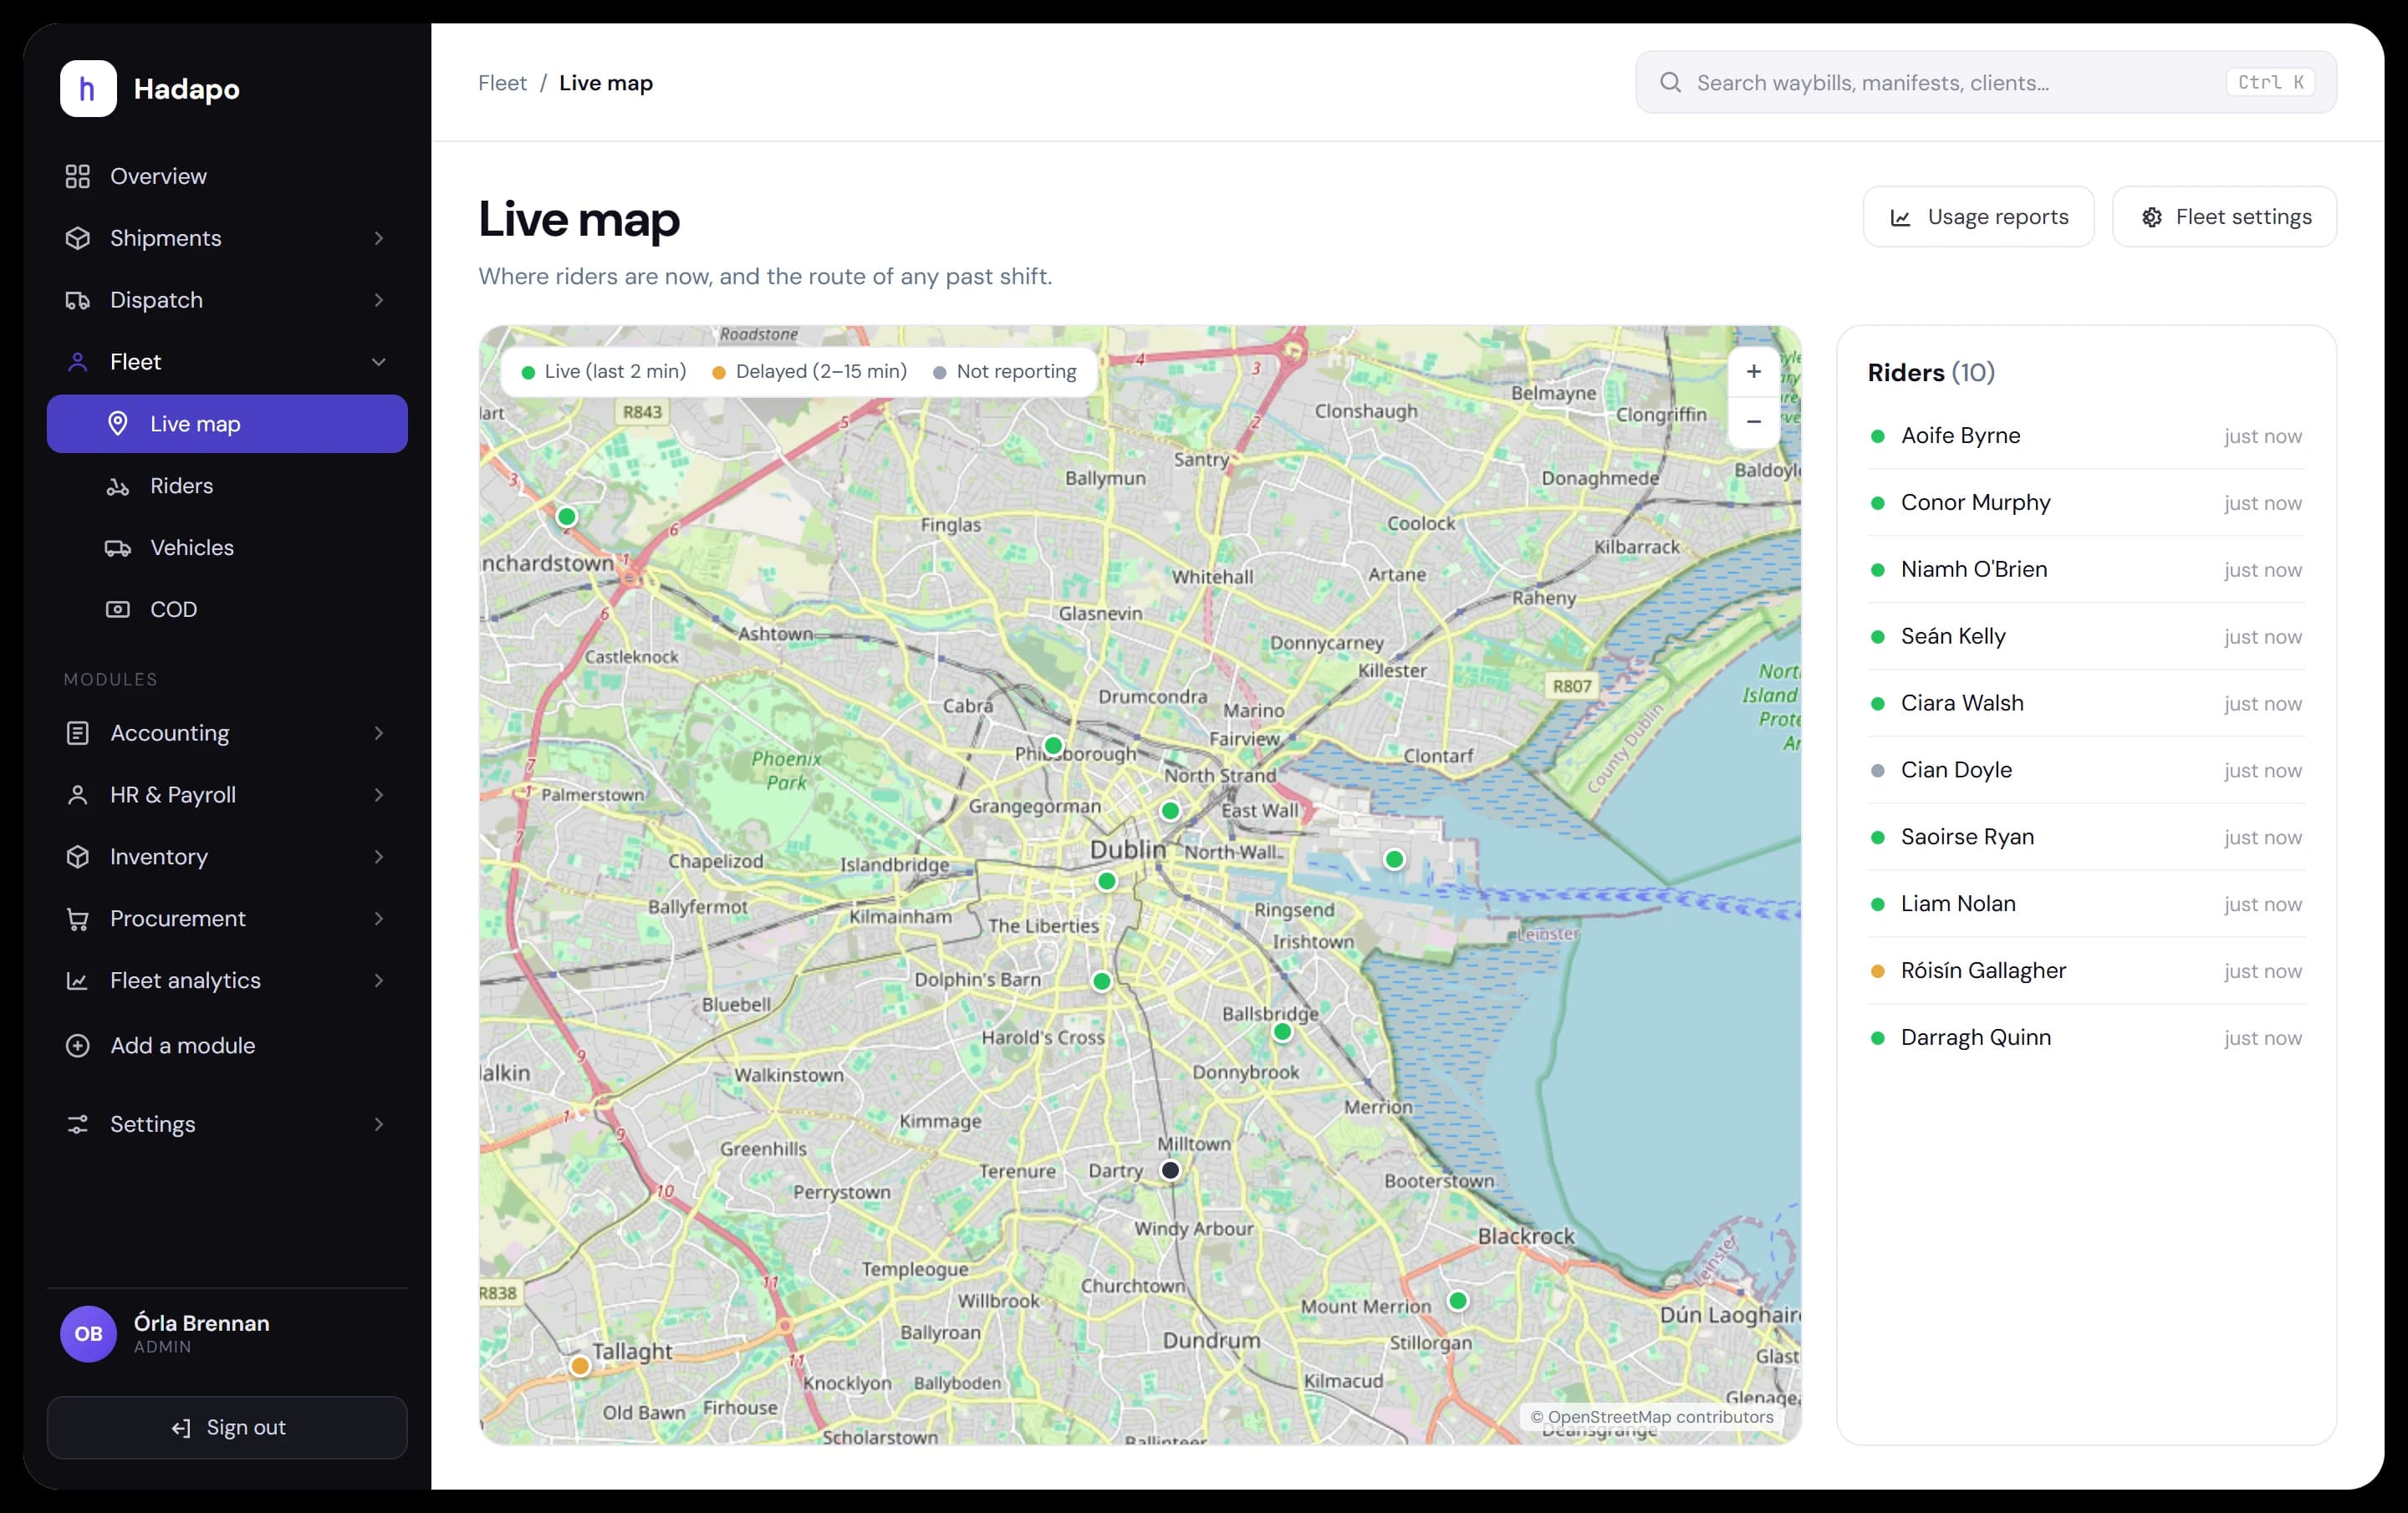
Task: Expand the Settings chevron
Action: [379, 1125]
